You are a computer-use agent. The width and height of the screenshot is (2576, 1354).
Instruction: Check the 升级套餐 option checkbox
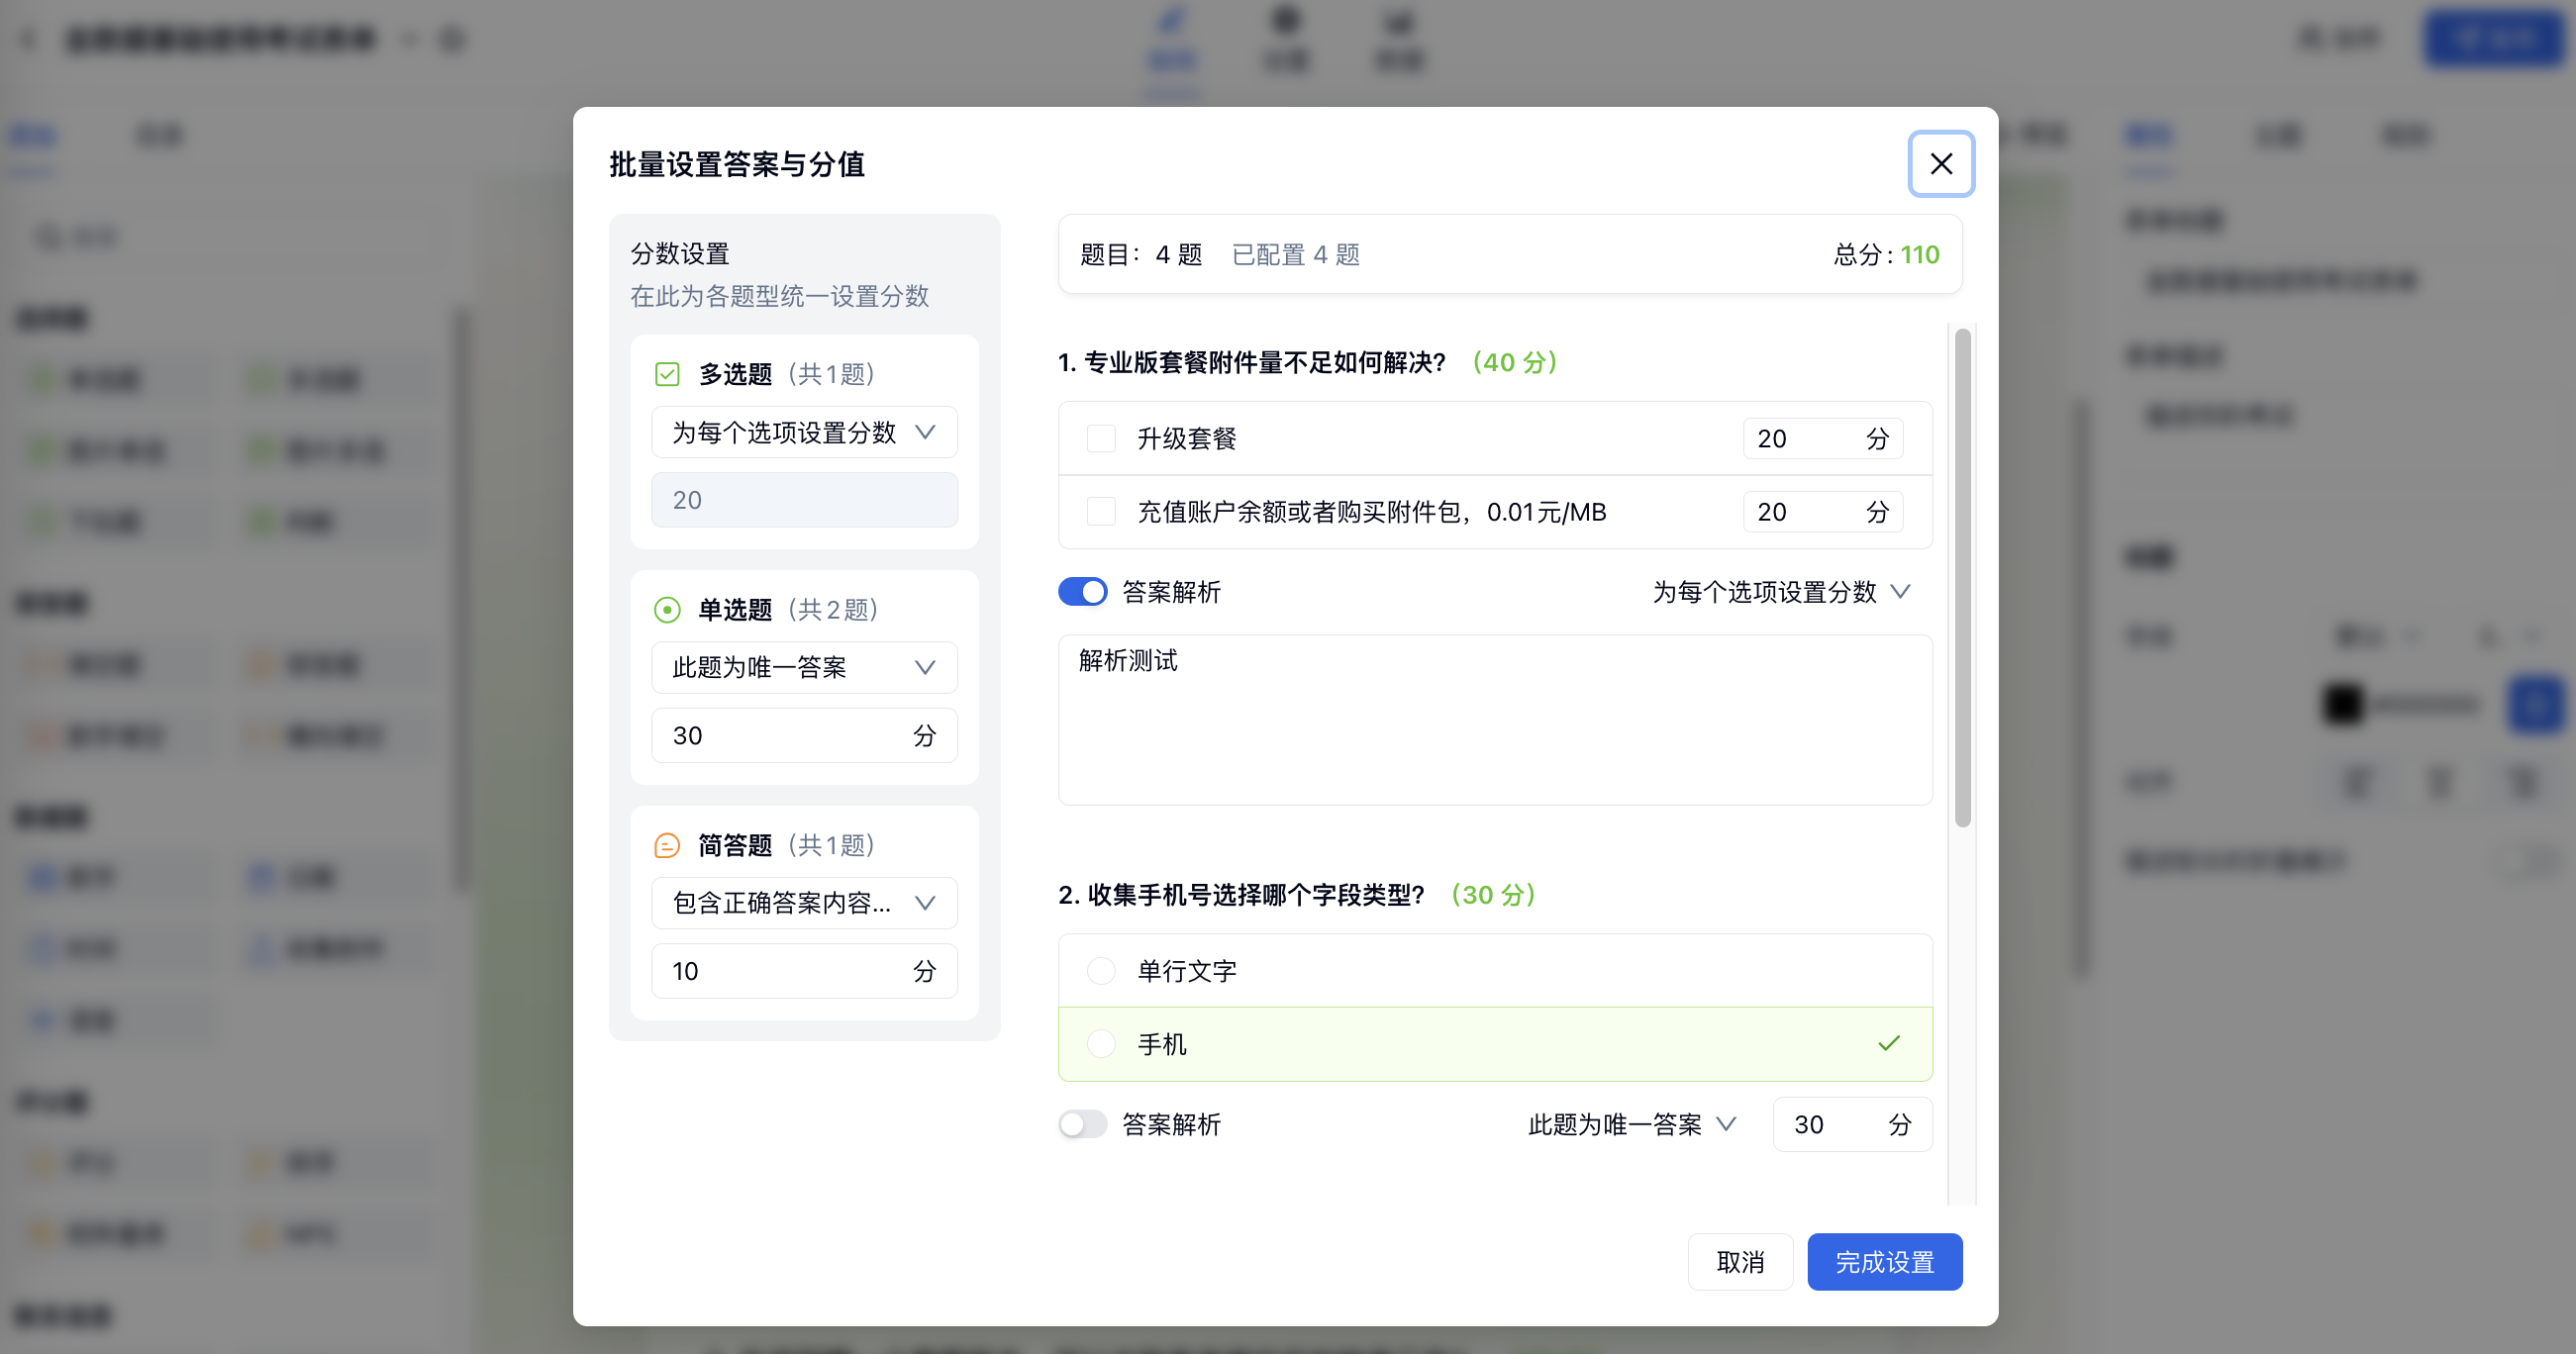[1101, 438]
